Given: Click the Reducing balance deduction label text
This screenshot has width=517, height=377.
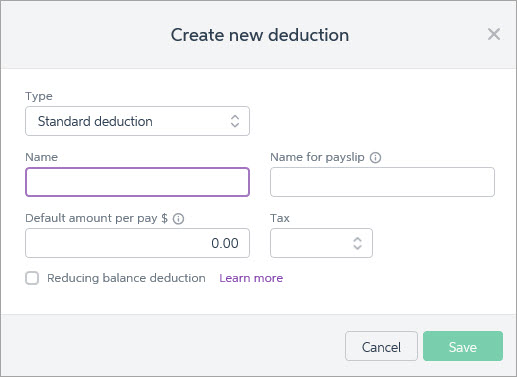Looking at the screenshot, I should [x=126, y=278].
